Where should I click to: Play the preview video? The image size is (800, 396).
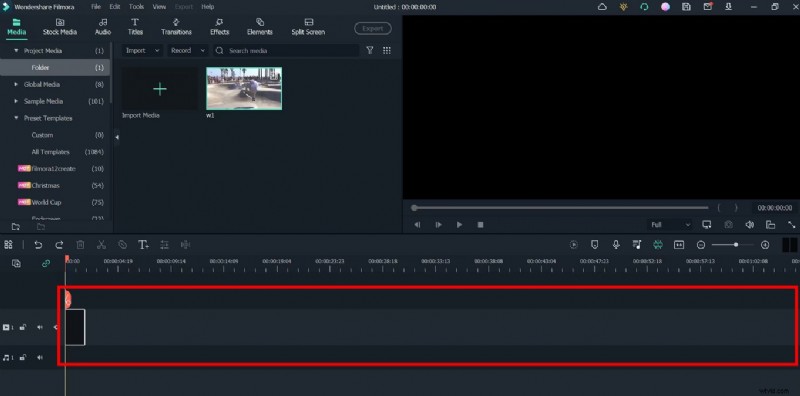point(459,225)
